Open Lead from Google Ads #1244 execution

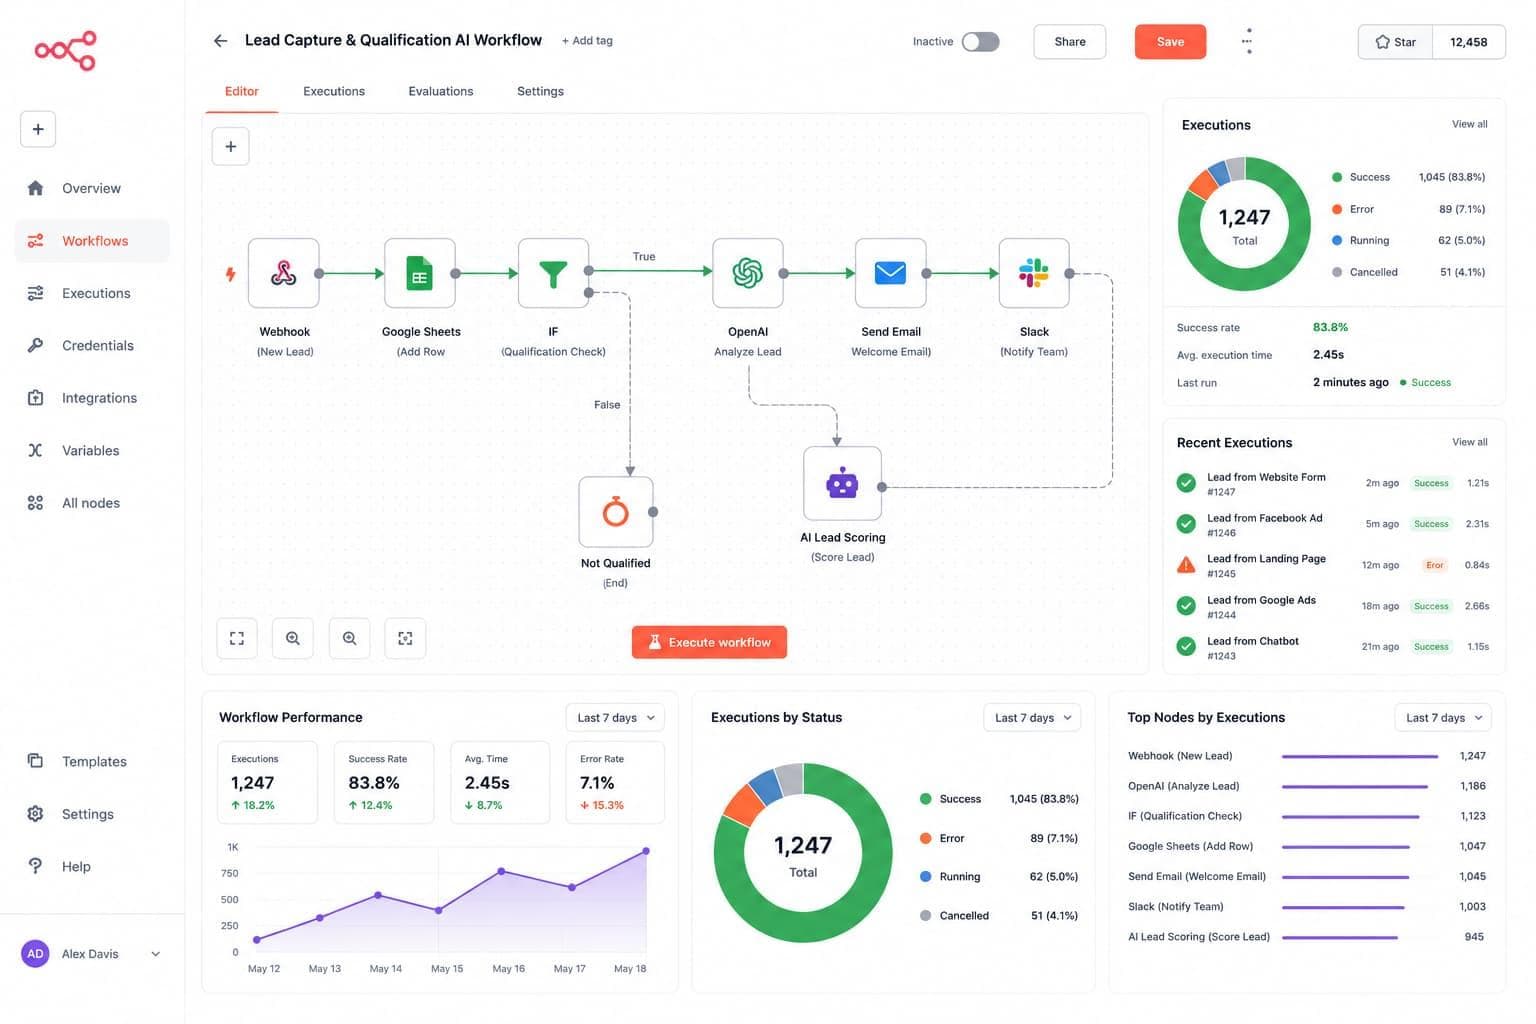(1333, 607)
